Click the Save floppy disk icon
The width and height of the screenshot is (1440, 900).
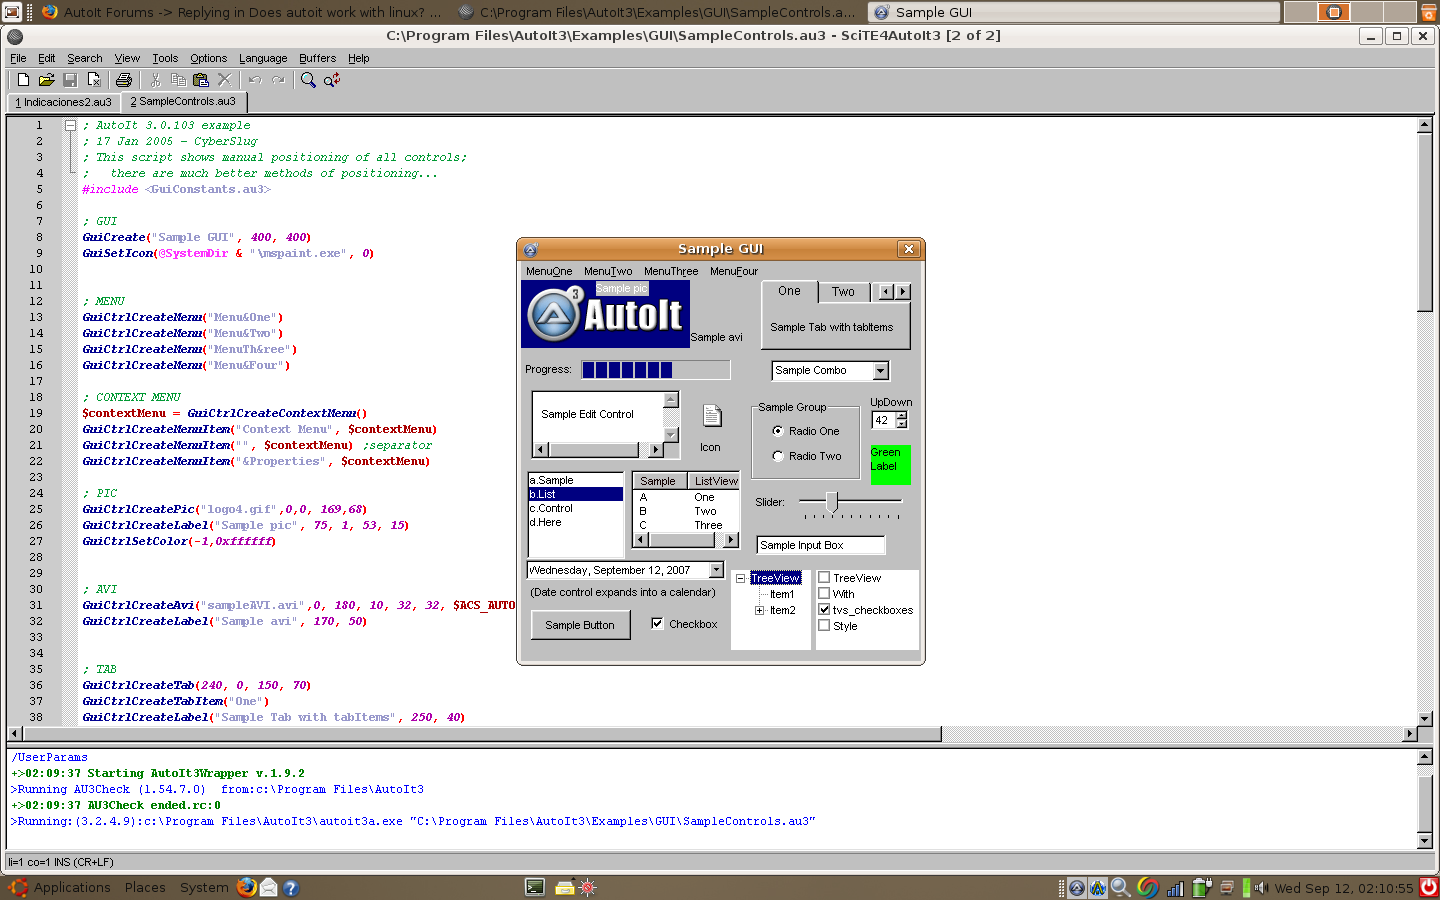tap(70, 80)
